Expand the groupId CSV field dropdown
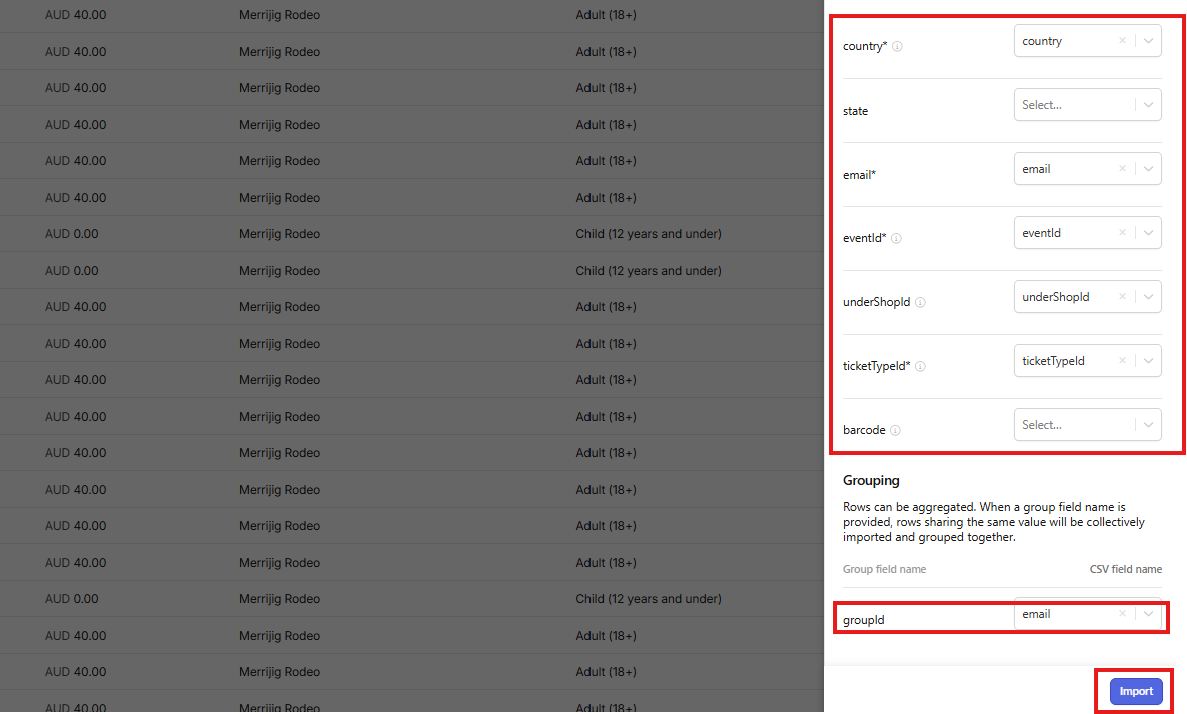Image resolution: width=1187 pixels, height=714 pixels. pyautogui.click(x=1148, y=614)
